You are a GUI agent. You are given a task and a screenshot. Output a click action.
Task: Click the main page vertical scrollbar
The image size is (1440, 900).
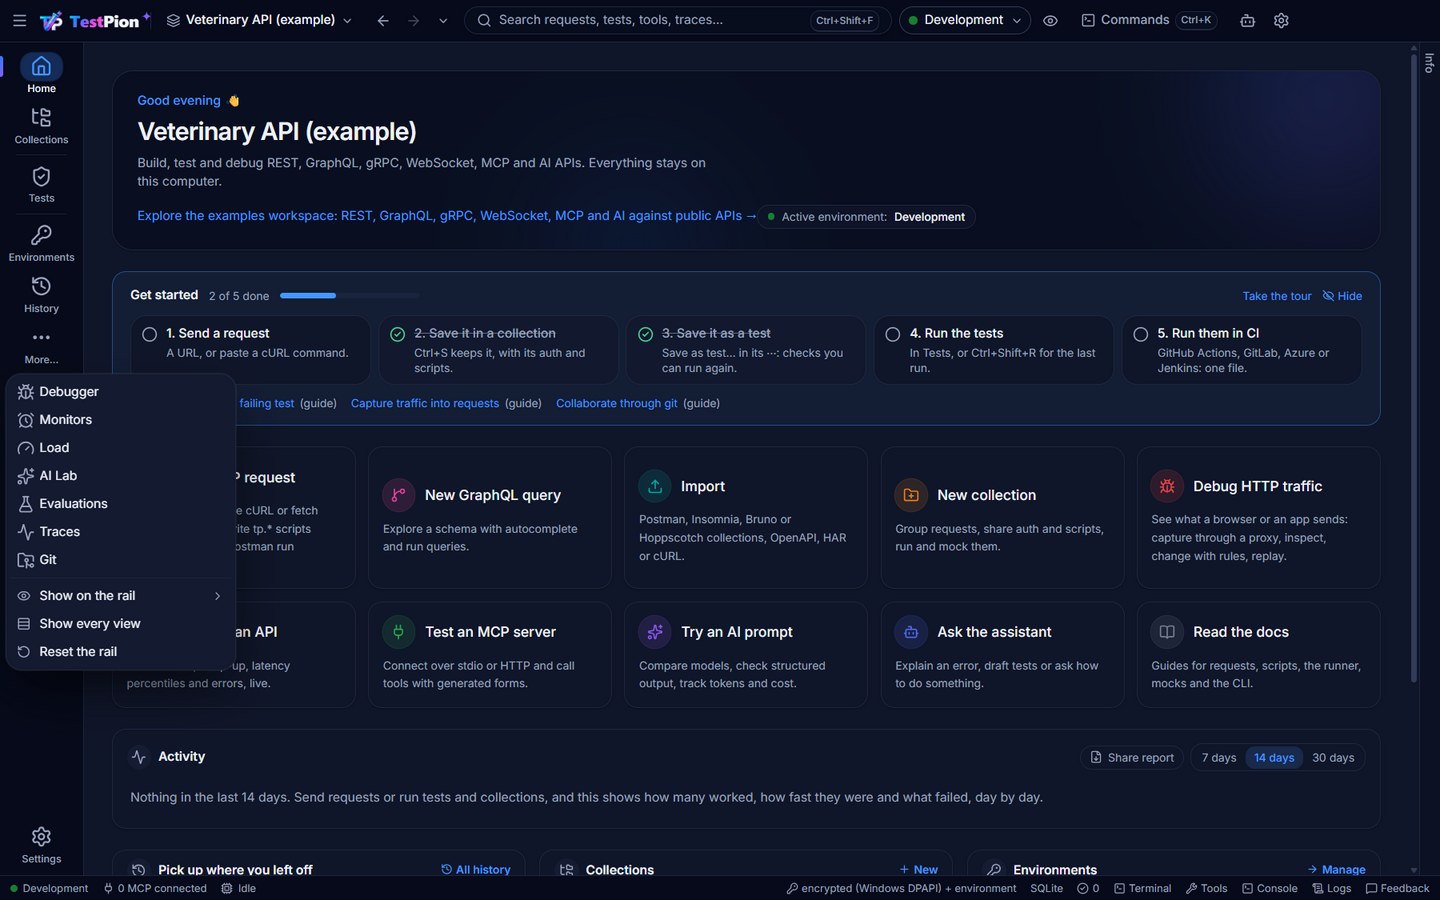(x=1414, y=370)
